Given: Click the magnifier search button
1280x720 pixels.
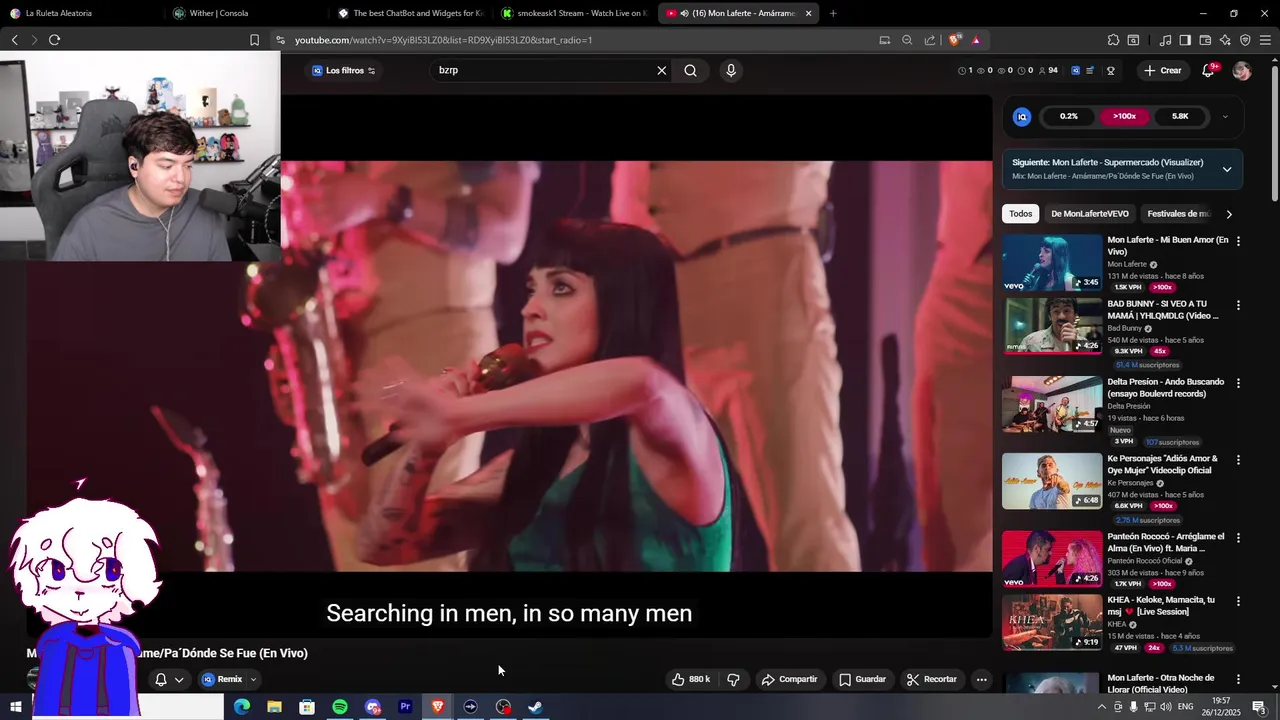Looking at the screenshot, I should pos(690,70).
